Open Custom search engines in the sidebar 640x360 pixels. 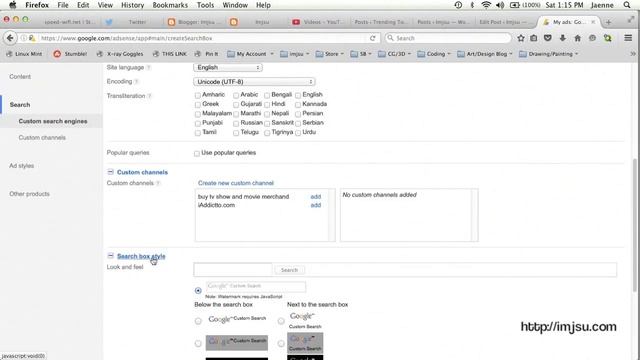coord(53,121)
